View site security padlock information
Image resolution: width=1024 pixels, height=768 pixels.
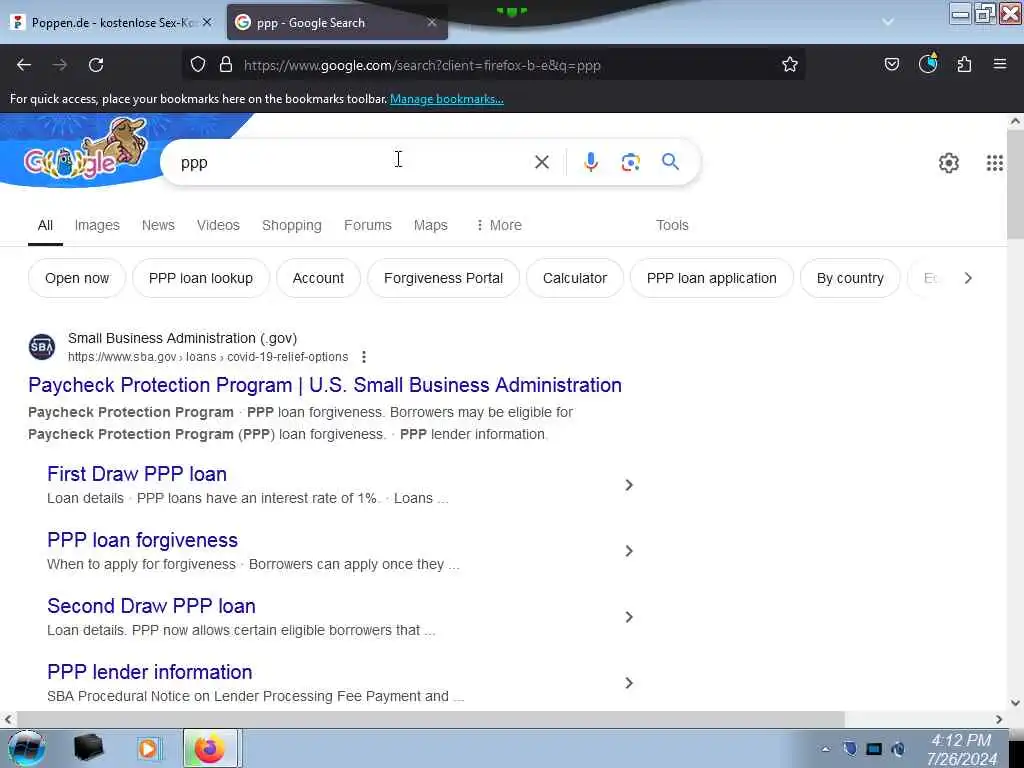[226, 64]
